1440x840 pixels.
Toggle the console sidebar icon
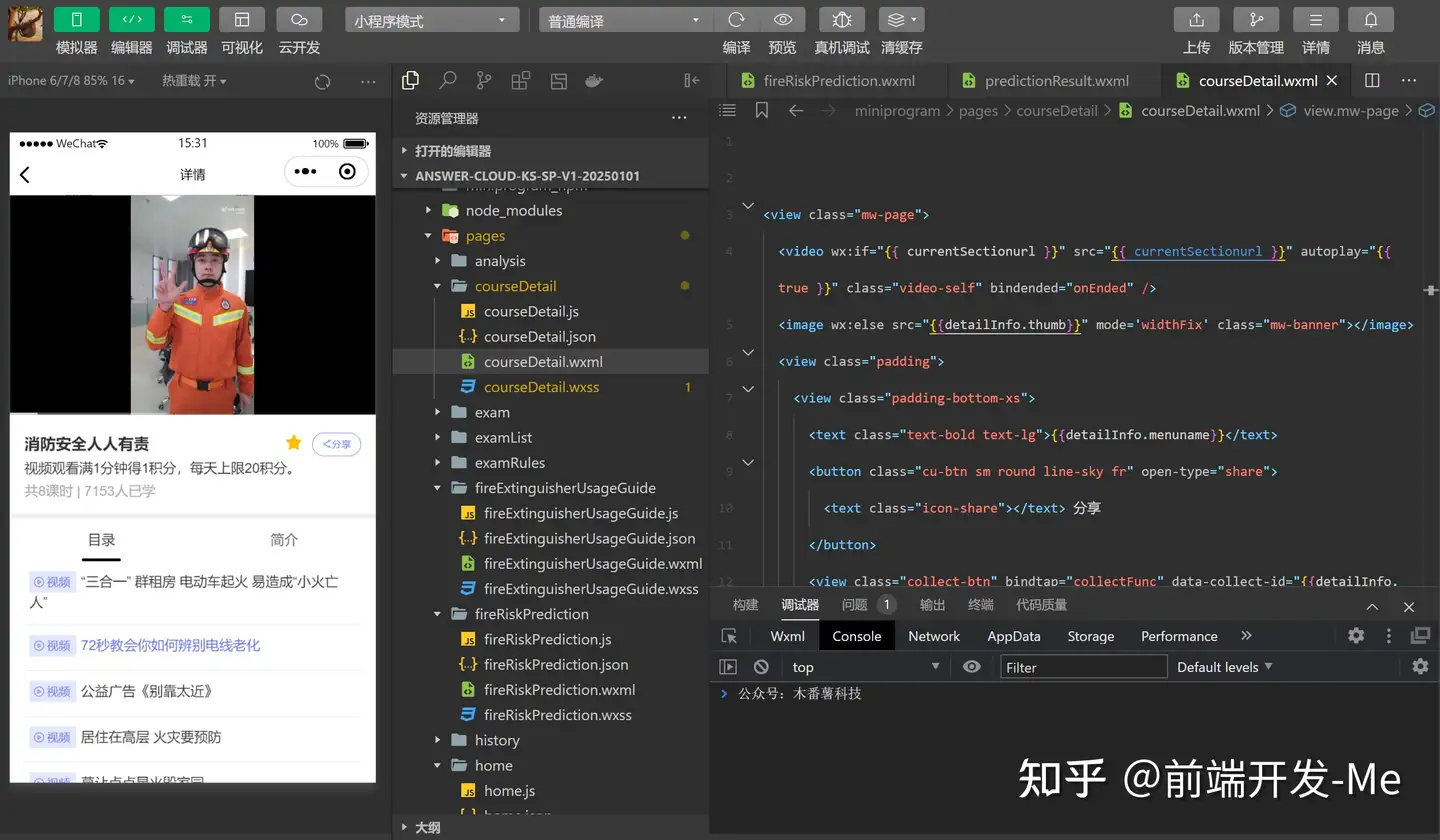pos(728,667)
